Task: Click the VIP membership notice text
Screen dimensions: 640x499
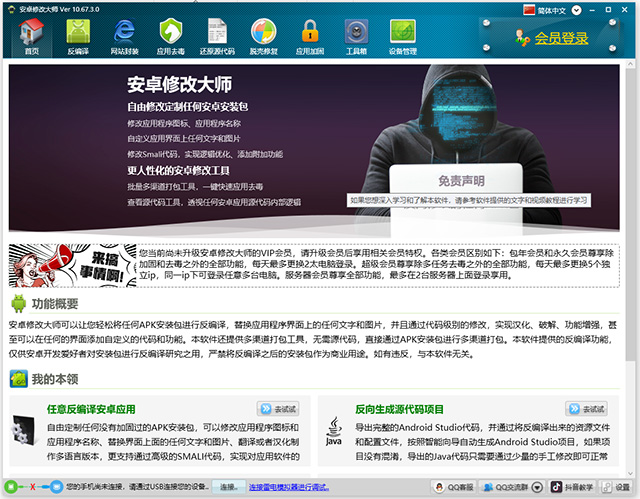Action: (x=376, y=264)
